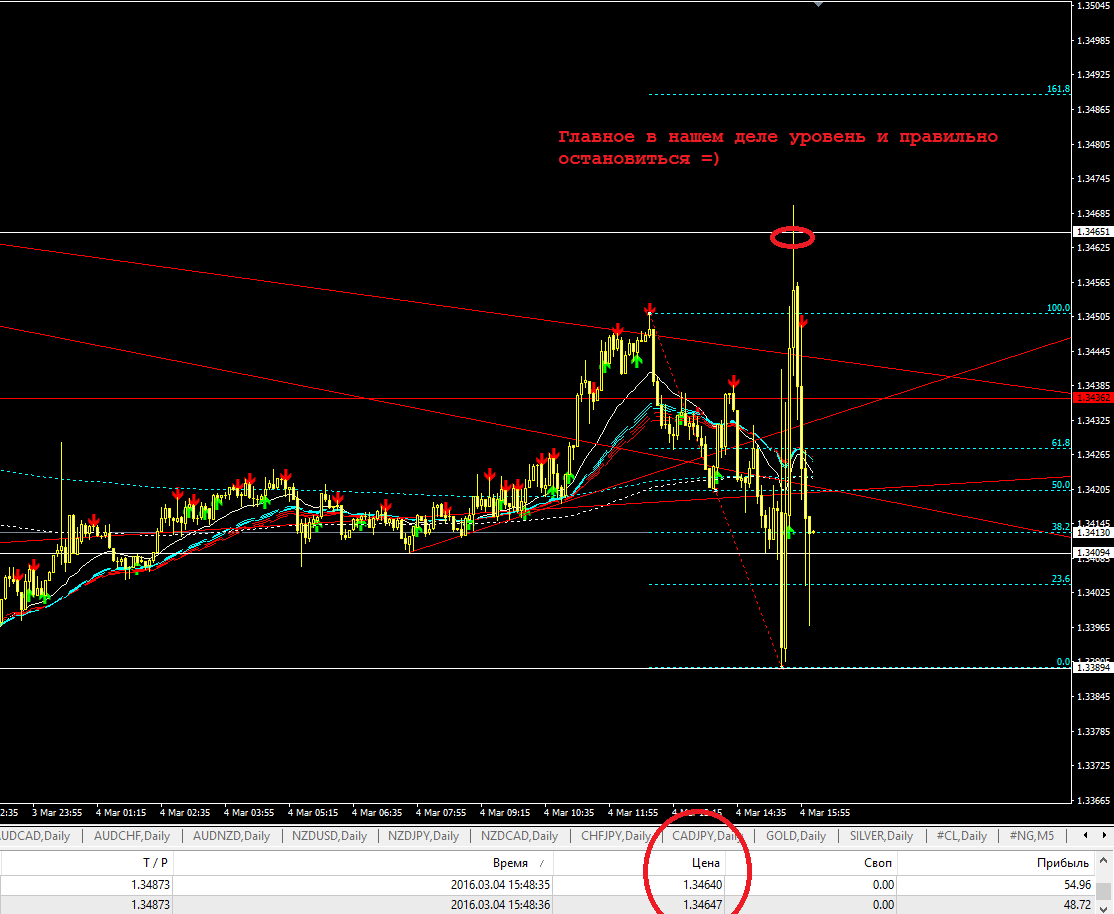Click the time cell 2016.03.04 15:48:35
The width and height of the screenshot is (1114, 914).
(x=500, y=885)
